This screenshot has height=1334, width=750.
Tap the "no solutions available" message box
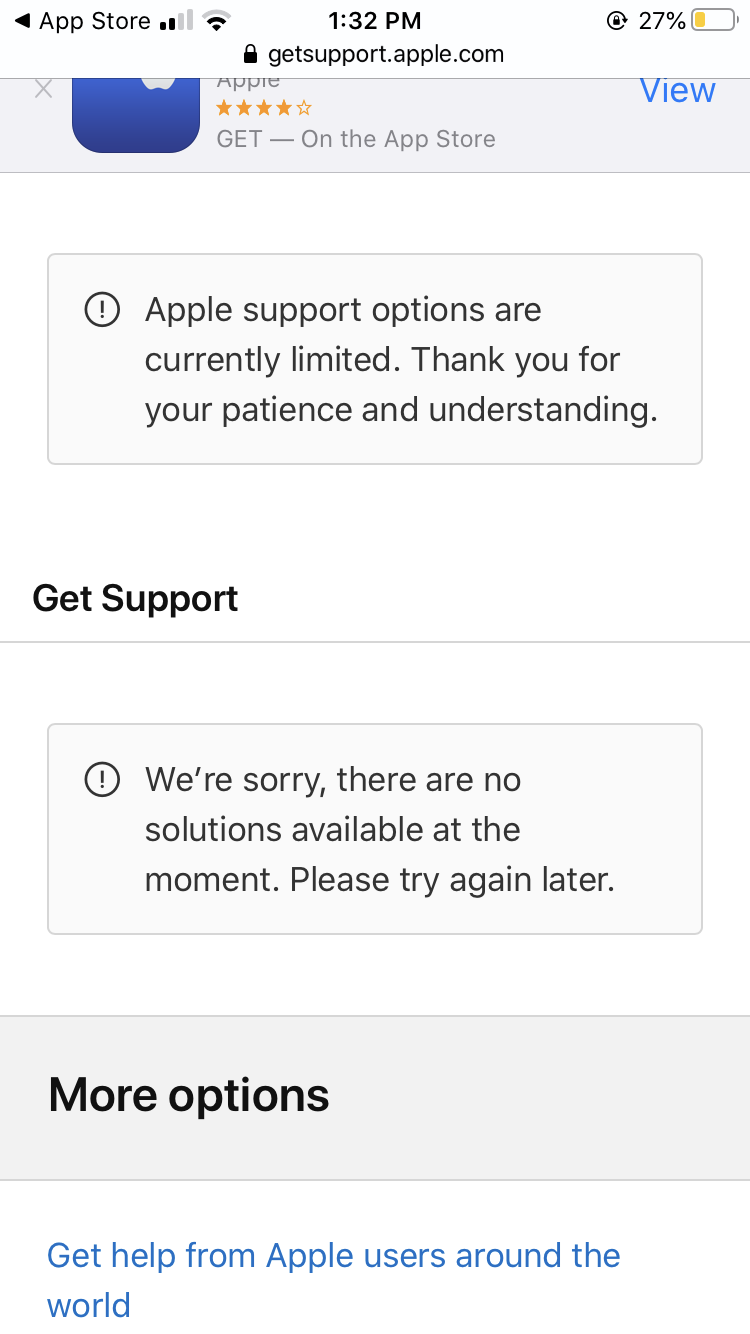coord(375,829)
